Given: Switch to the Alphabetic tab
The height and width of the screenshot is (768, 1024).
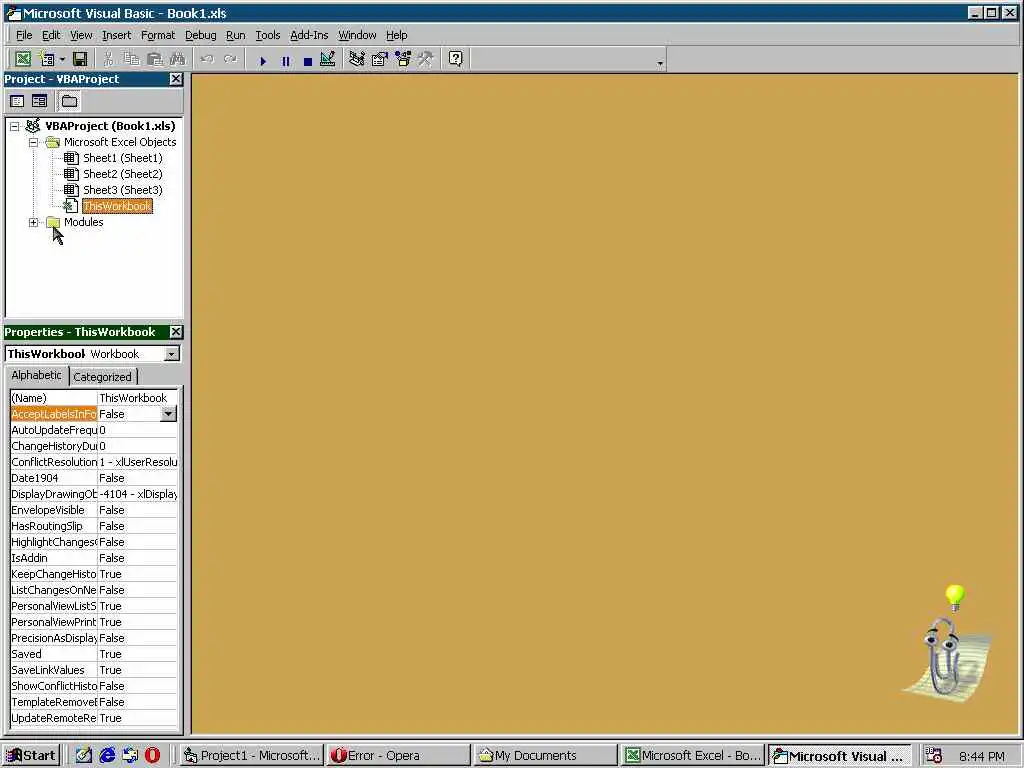Looking at the screenshot, I should pyautogui.click(x=37, y=376).
